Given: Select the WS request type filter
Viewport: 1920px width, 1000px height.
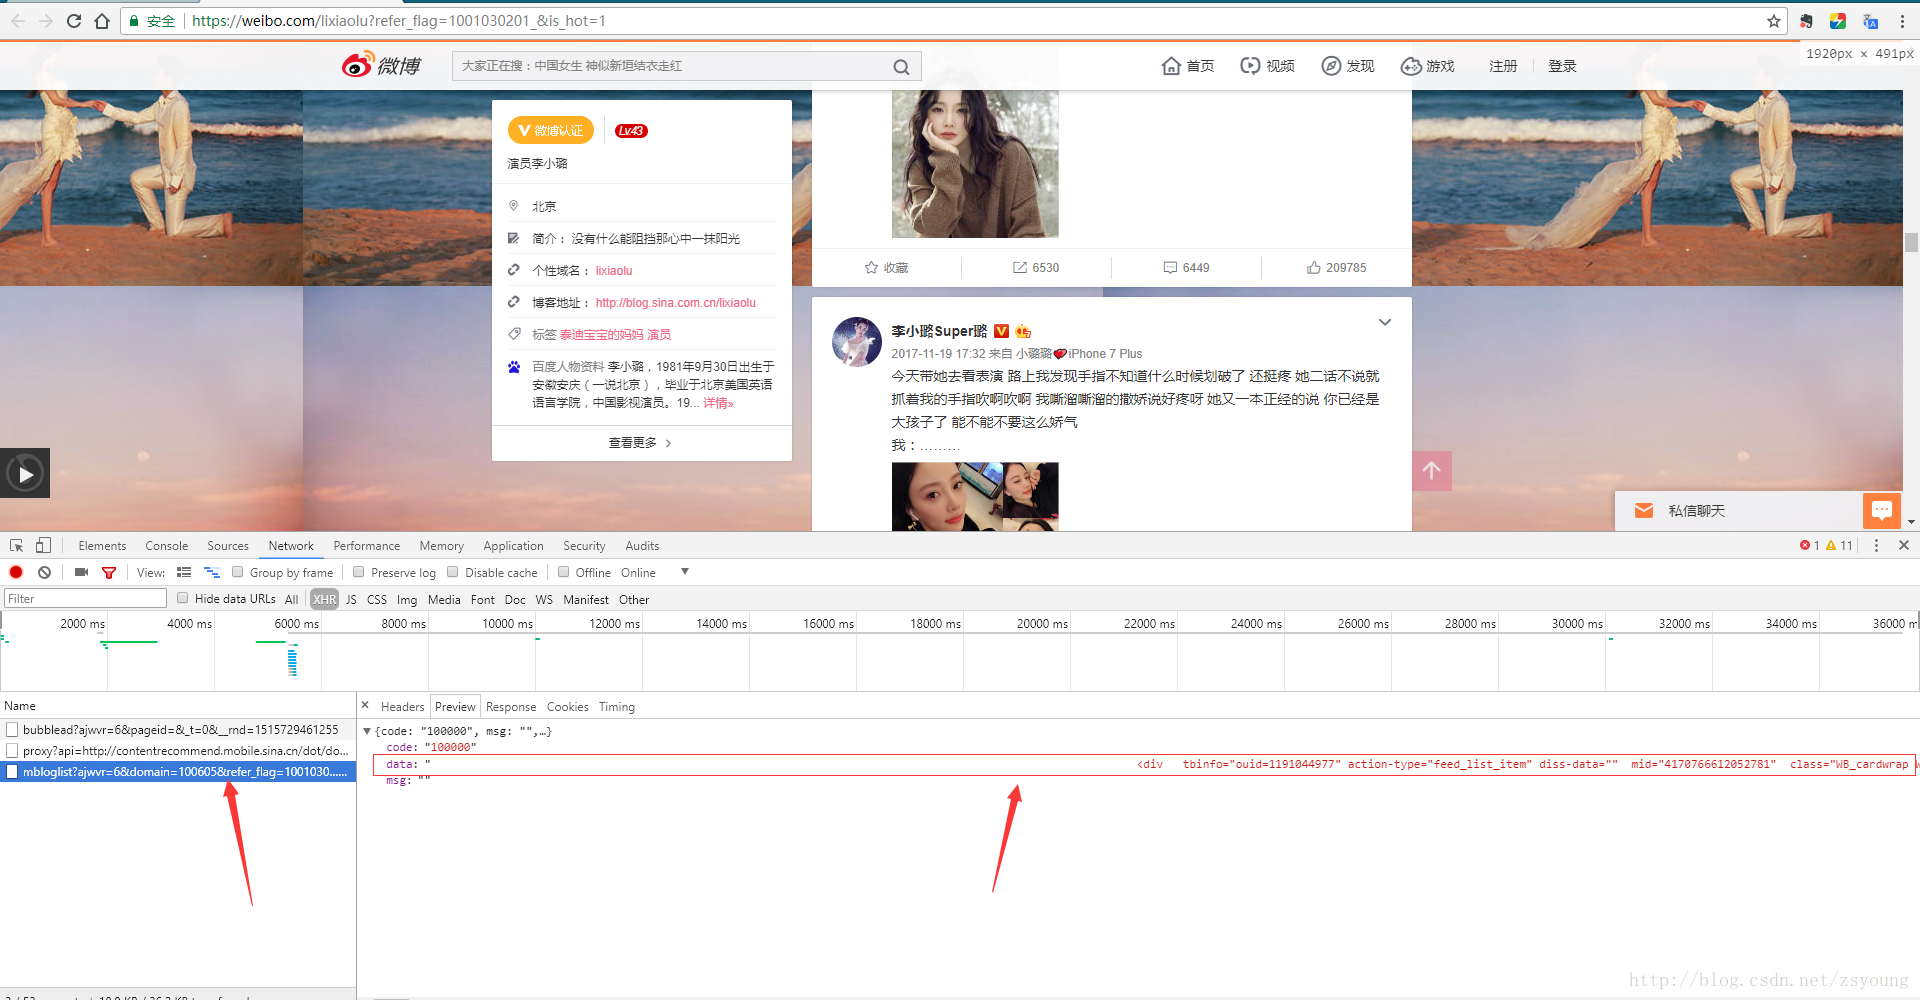Looking at the screenshot, I should coord(544,600).
